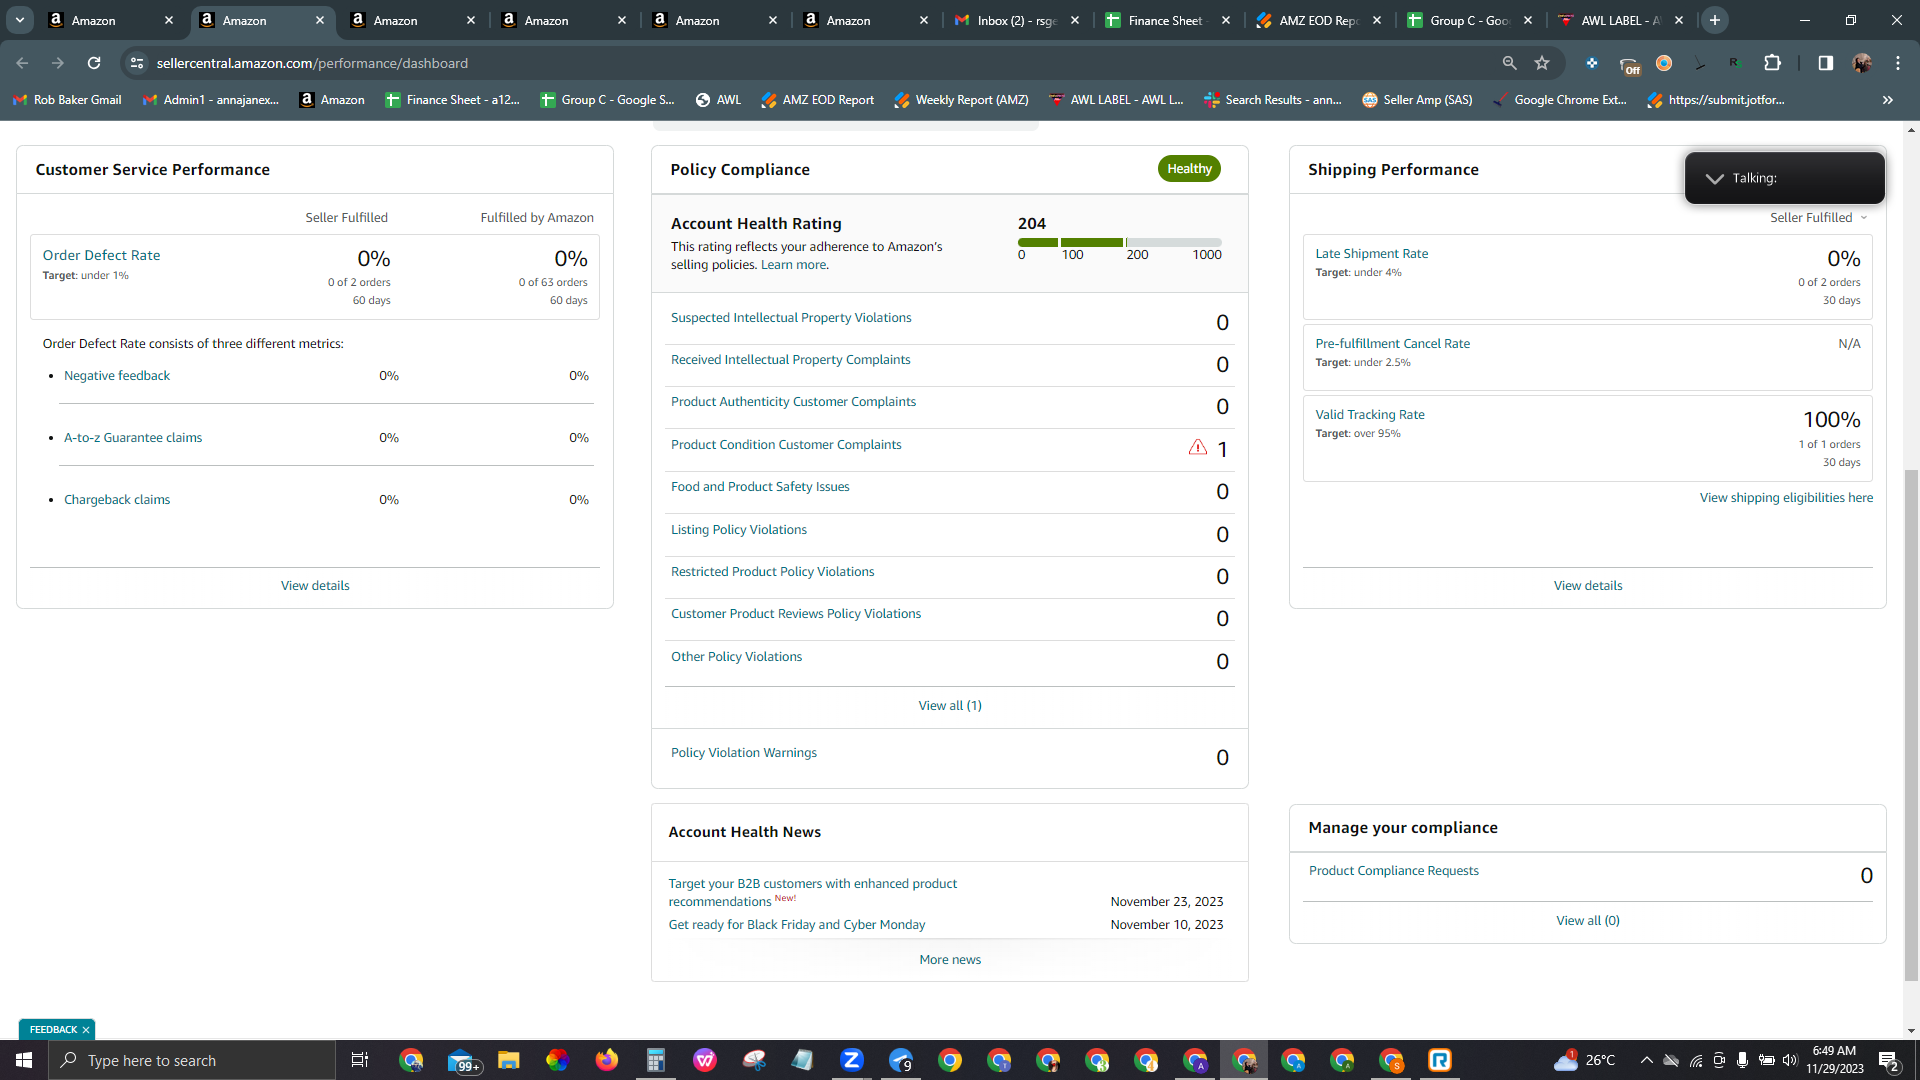1920x1080 pixels.
Task: Close the FEEDBACK tab with its X
Action: point(86,1030)
